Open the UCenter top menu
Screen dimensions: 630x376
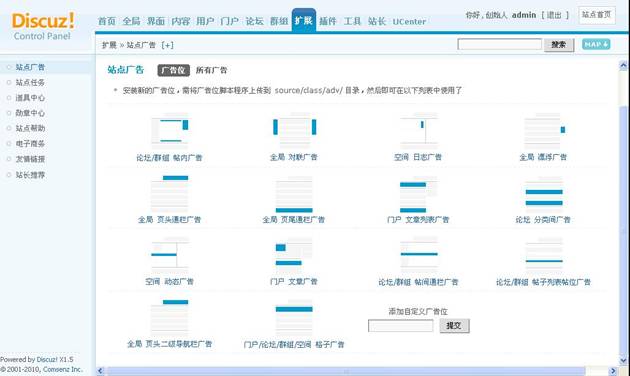point(409,22)
